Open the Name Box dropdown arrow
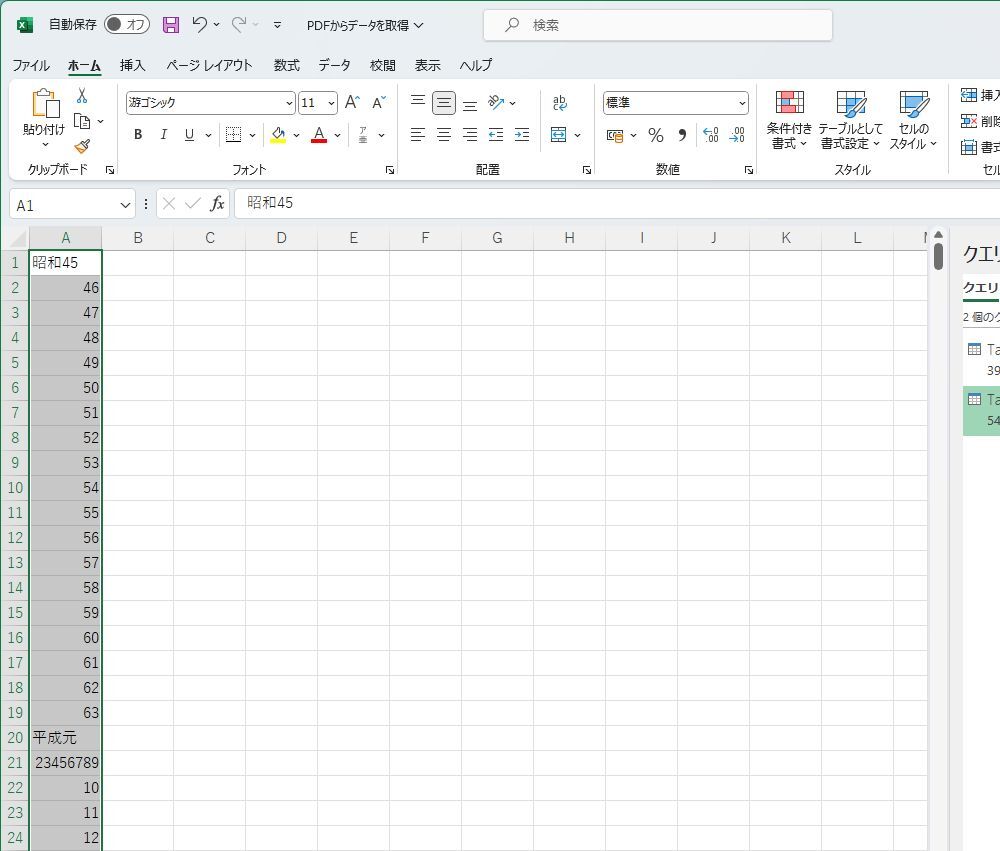 click(125, 204)
